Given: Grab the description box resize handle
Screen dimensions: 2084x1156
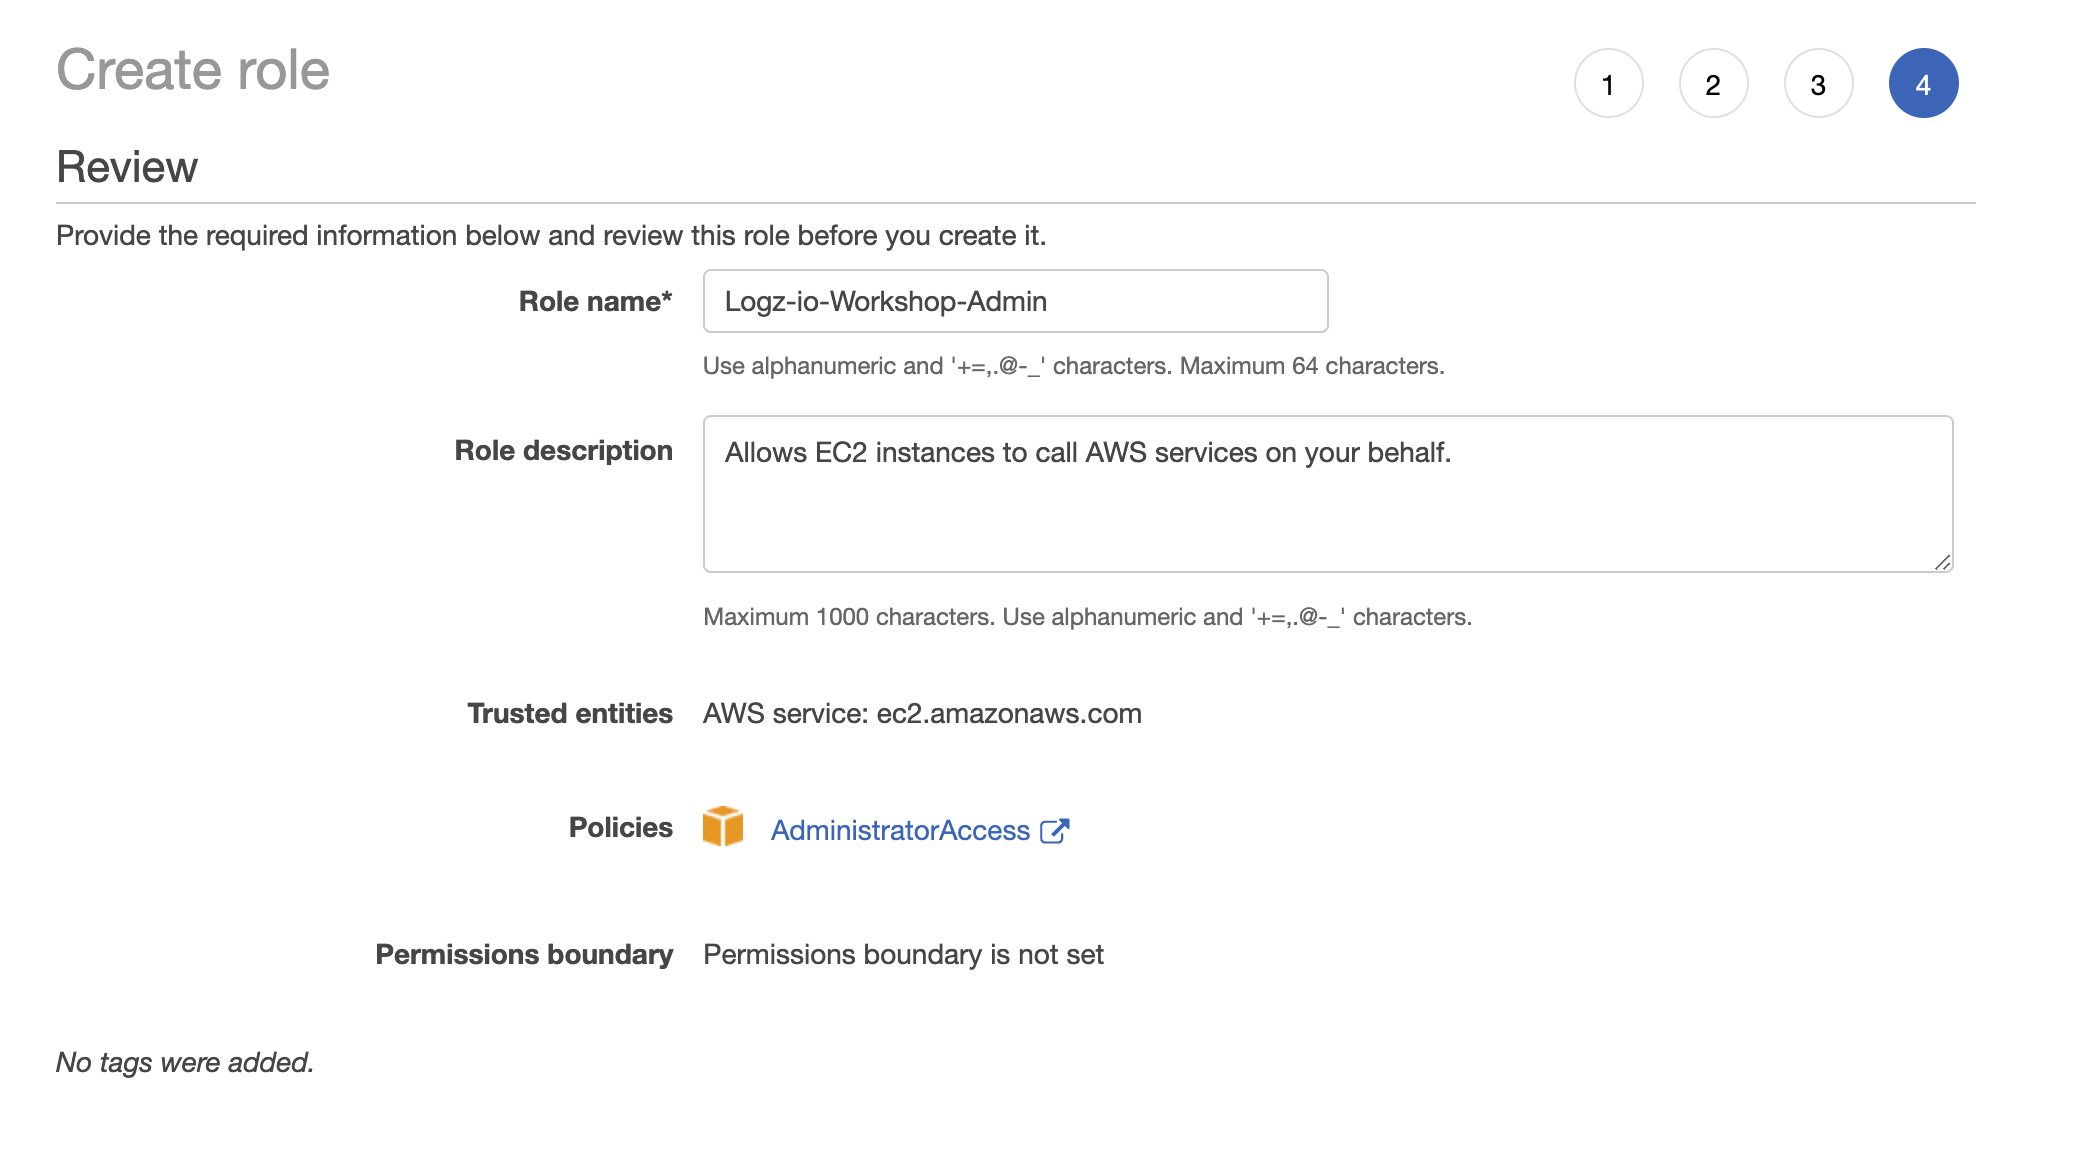Looking at the screenshot, I should [x=1942, y=562].
